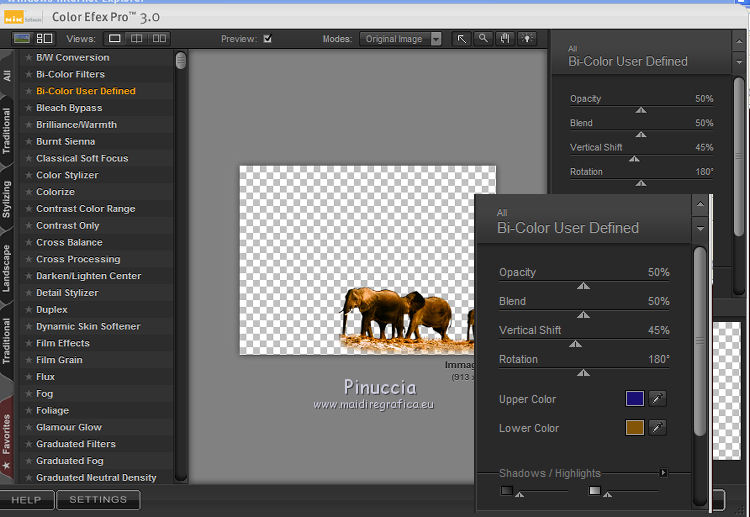Click the HELP button
Screen dimensions: 750x517
26,500
